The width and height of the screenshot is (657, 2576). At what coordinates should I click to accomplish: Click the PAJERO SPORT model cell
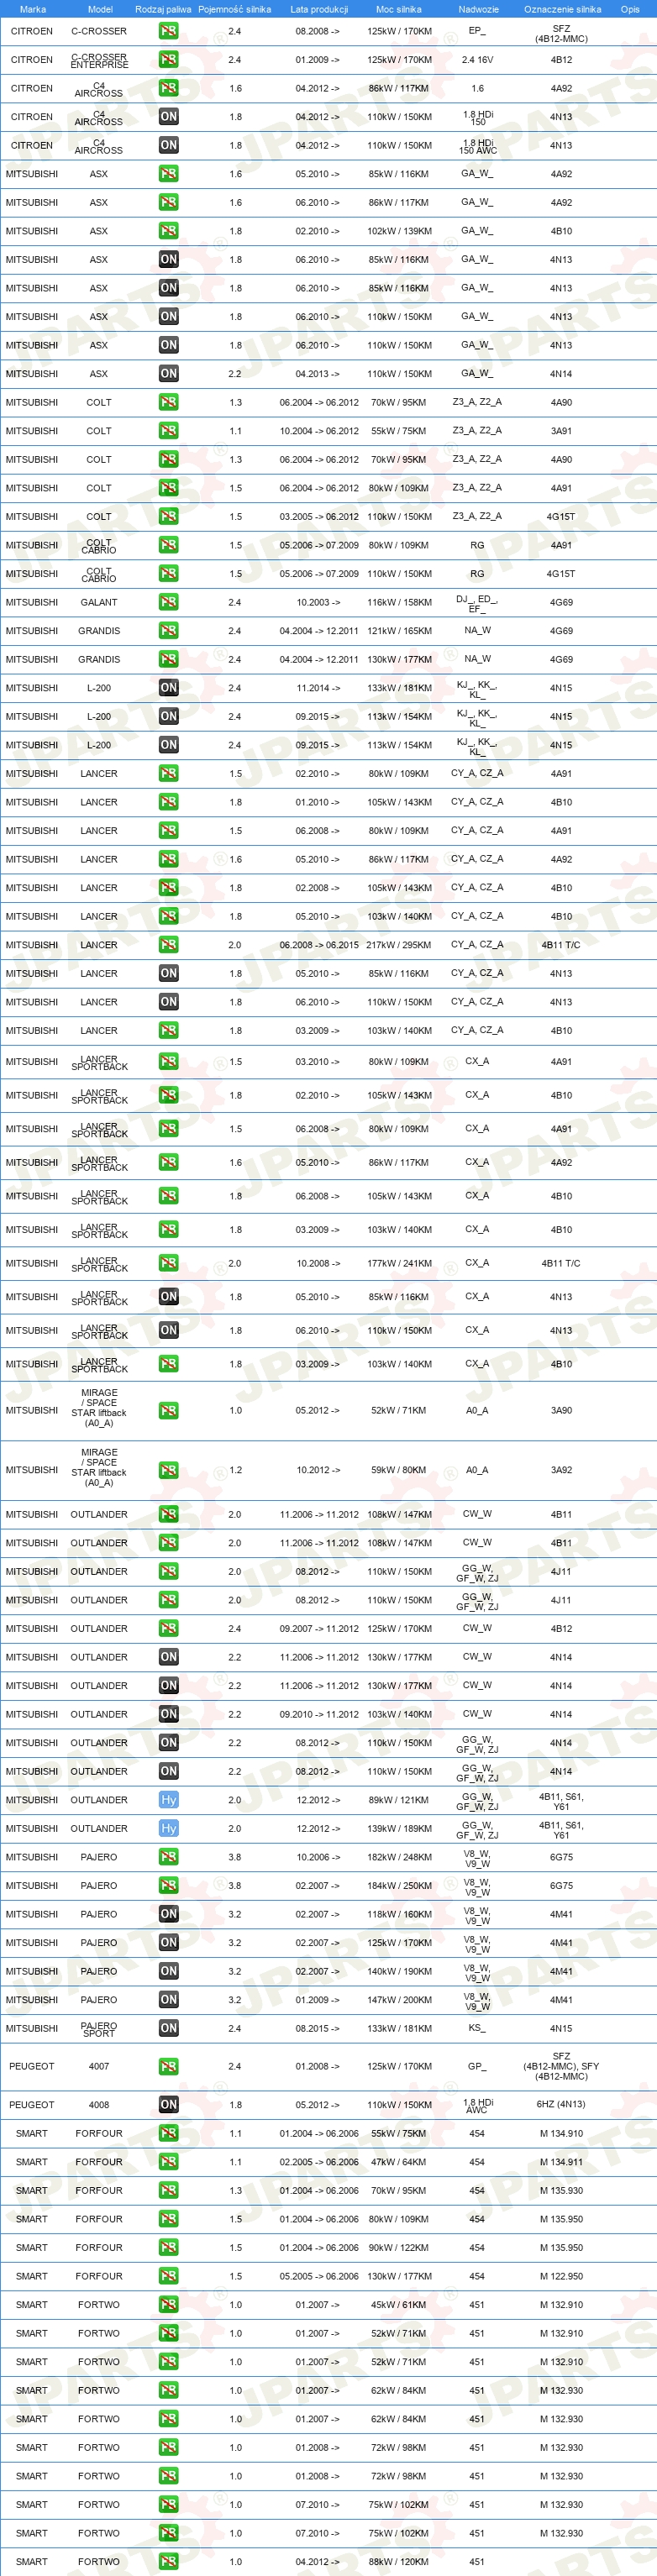(99, 2029)
